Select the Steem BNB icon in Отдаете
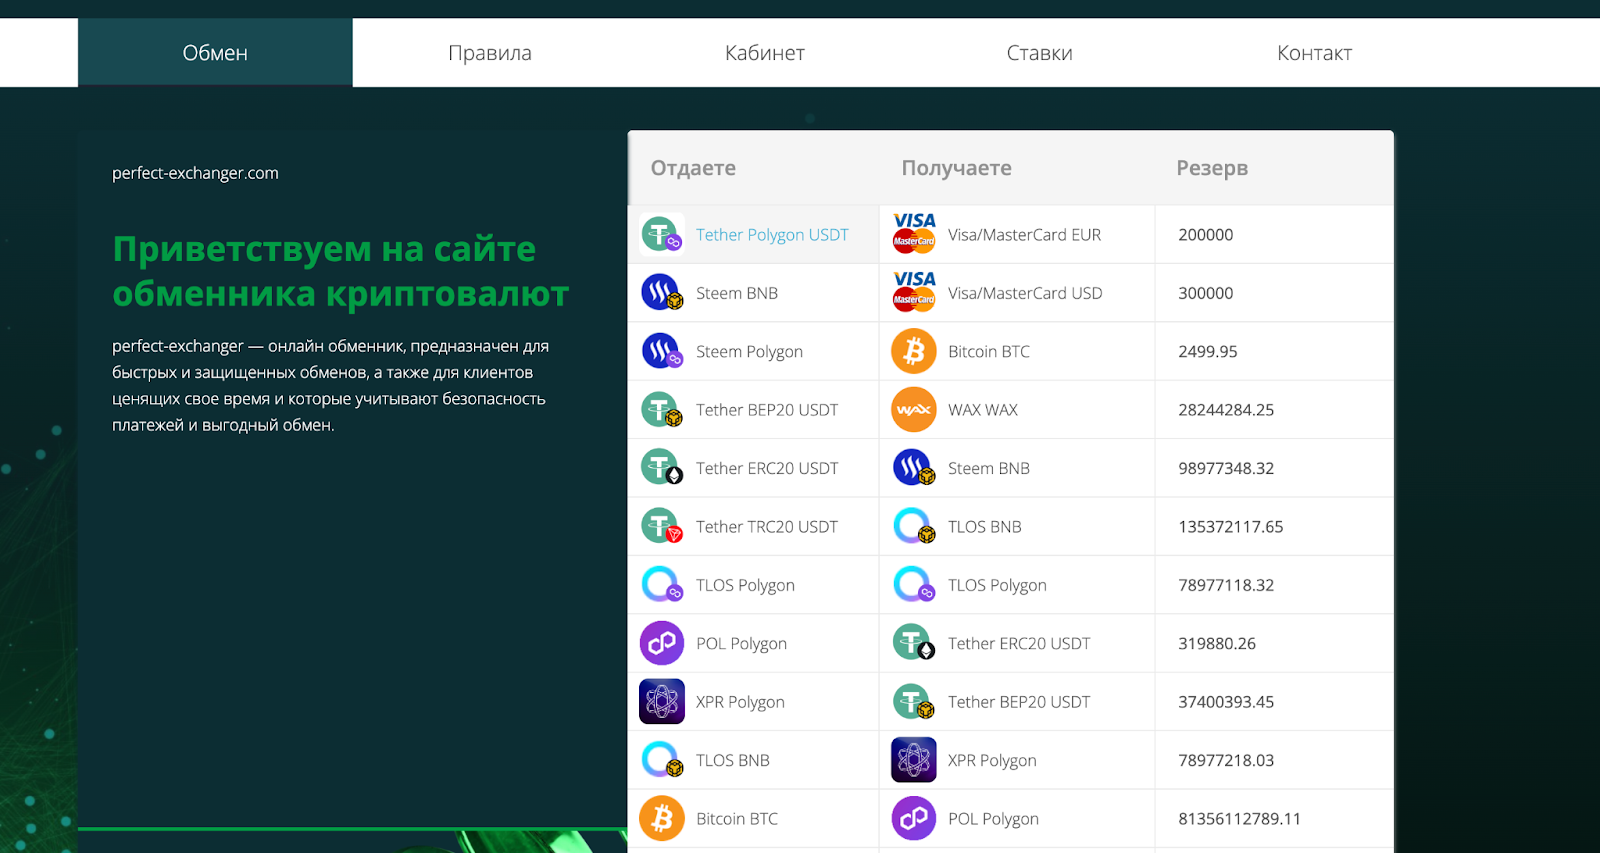This screenshot has width=1600, height=853. point(661,293)
